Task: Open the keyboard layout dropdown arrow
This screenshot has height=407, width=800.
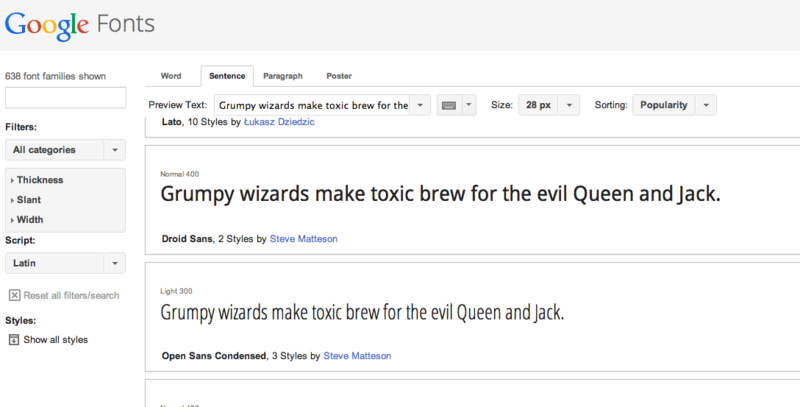Action: 469,105
